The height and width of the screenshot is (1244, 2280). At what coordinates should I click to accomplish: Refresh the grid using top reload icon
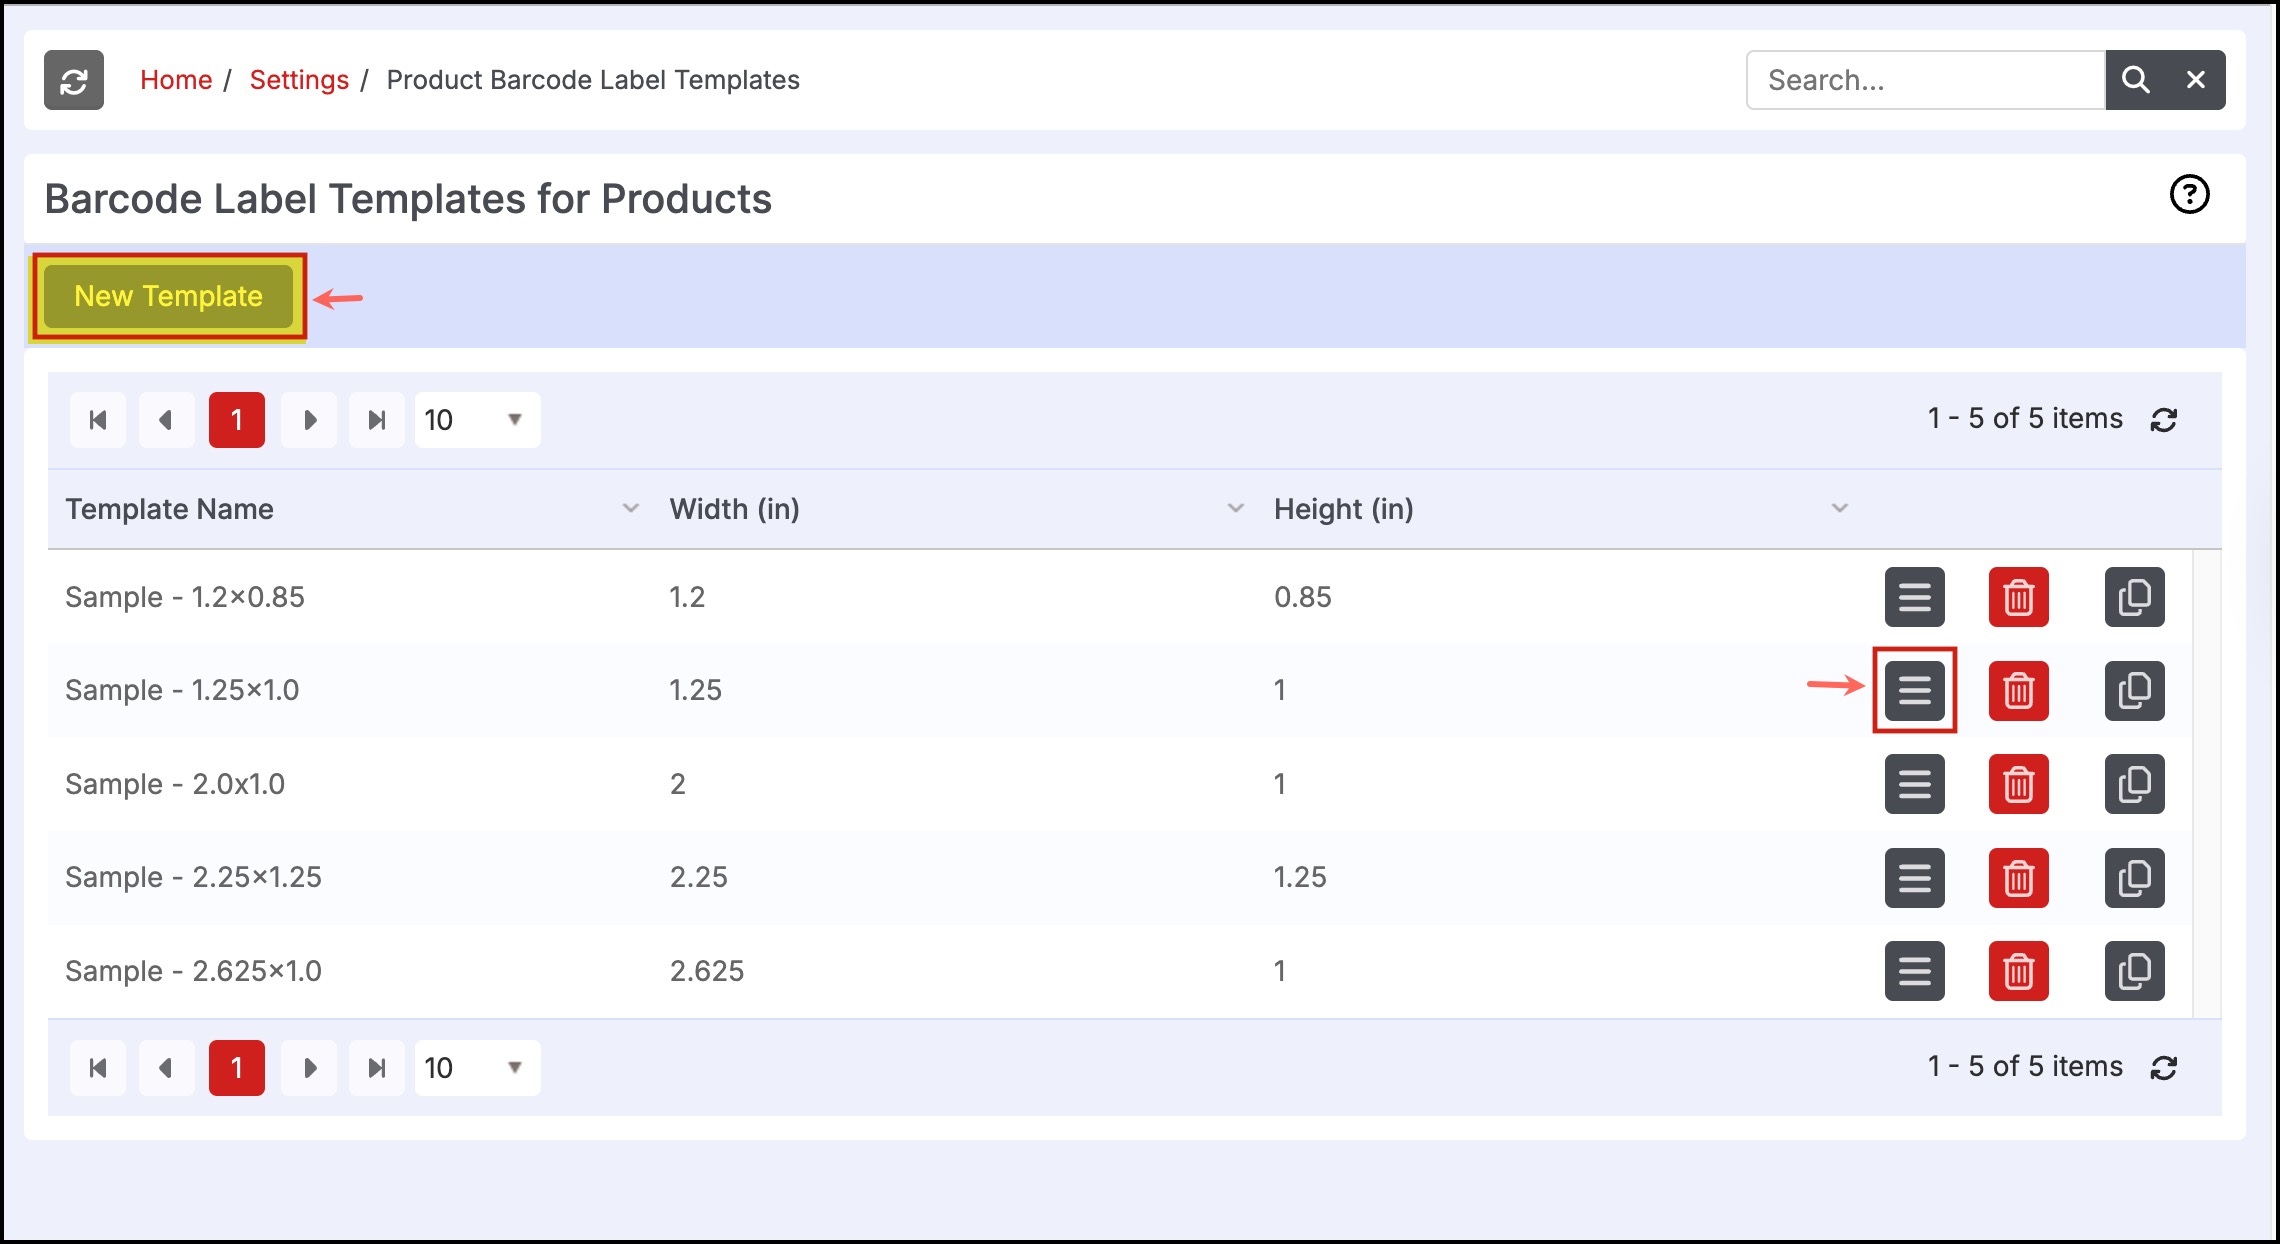(2163, 420)
